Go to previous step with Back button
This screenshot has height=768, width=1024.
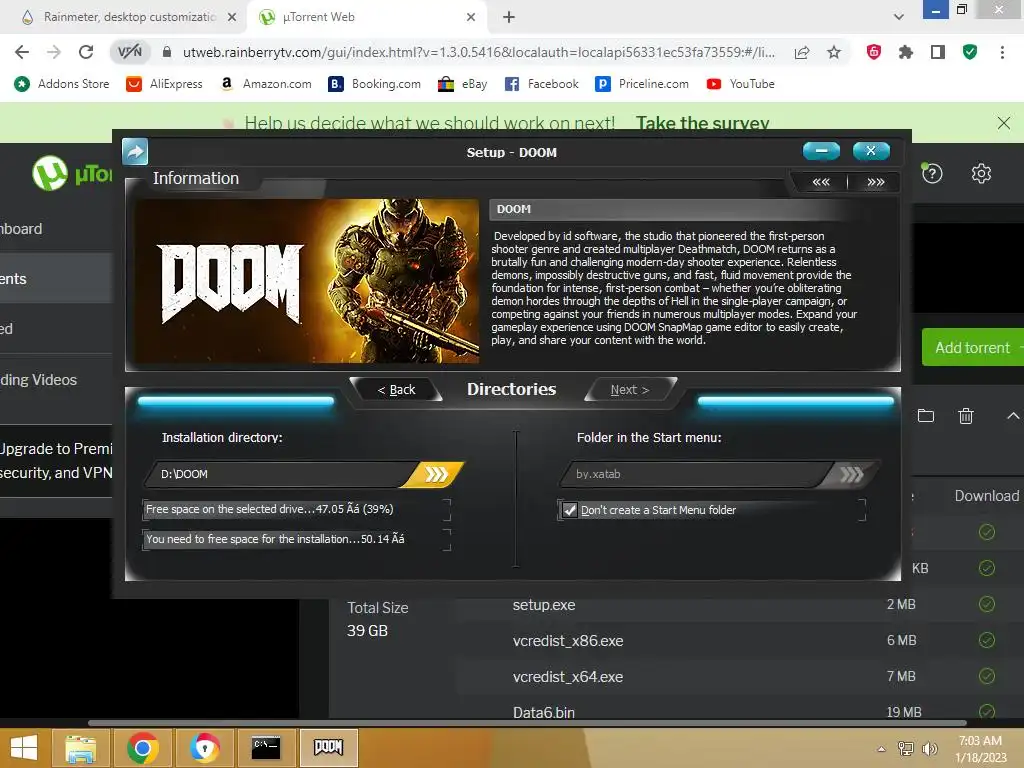(x=396, y=390)
